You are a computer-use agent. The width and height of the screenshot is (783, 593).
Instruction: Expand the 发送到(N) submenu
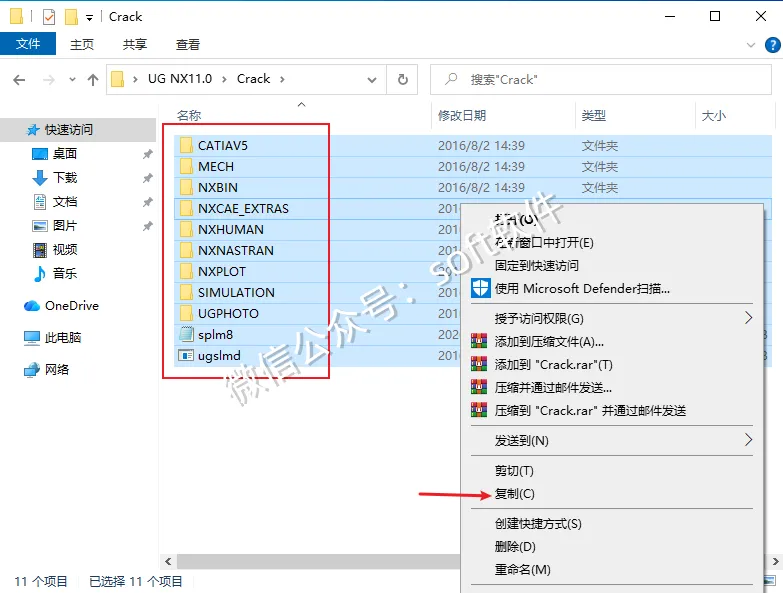[612, 440]
